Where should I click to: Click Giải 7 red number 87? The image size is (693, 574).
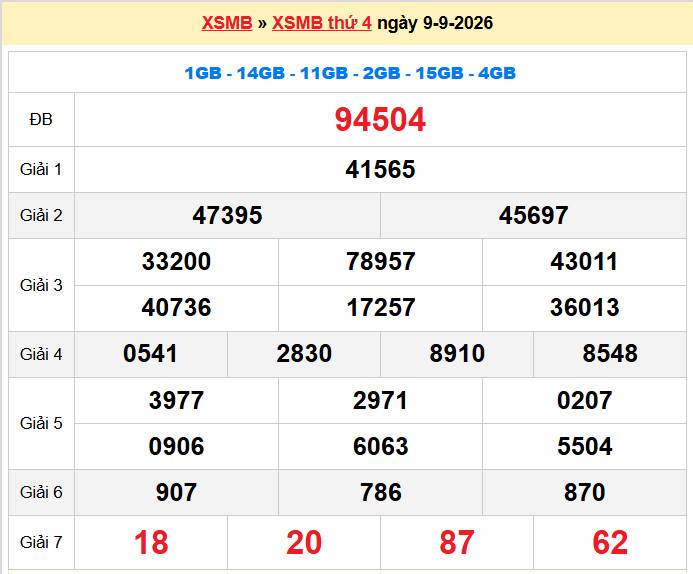click(457, 543)
